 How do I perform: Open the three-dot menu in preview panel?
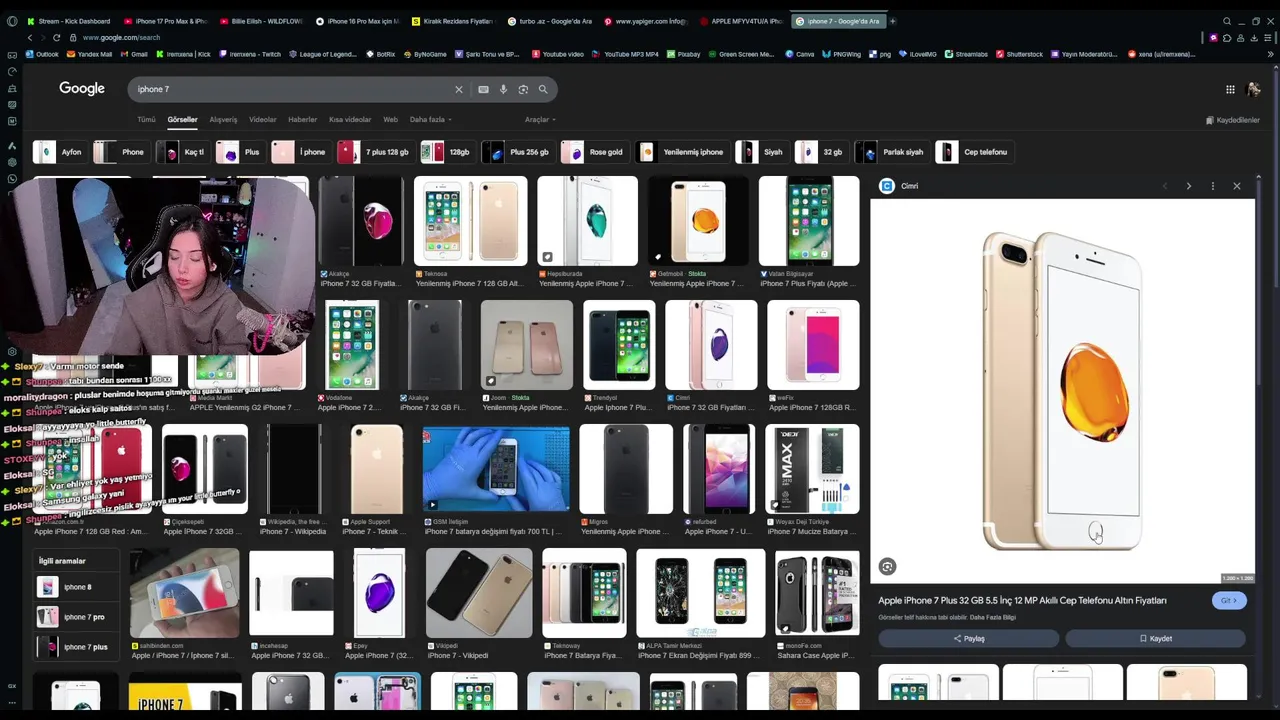coord(1212,186)
